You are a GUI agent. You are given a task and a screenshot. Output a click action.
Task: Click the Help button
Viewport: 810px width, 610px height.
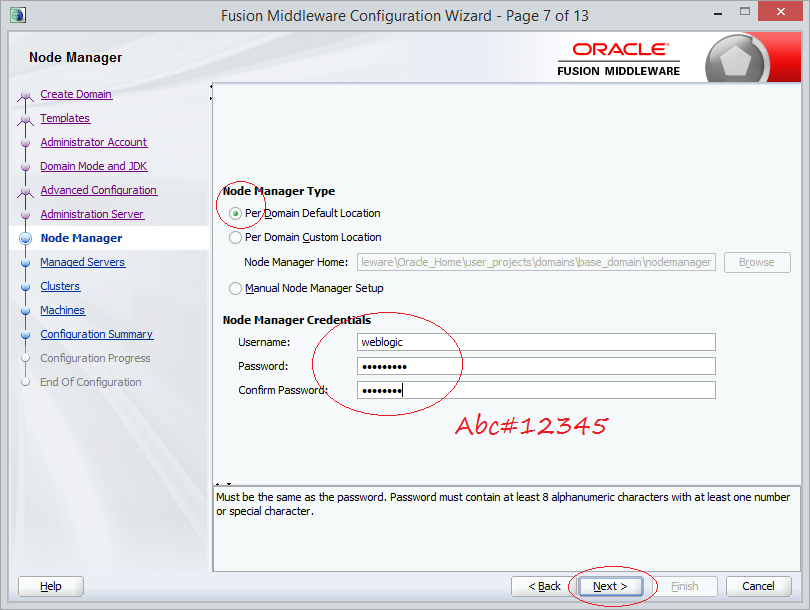[51, 586]
